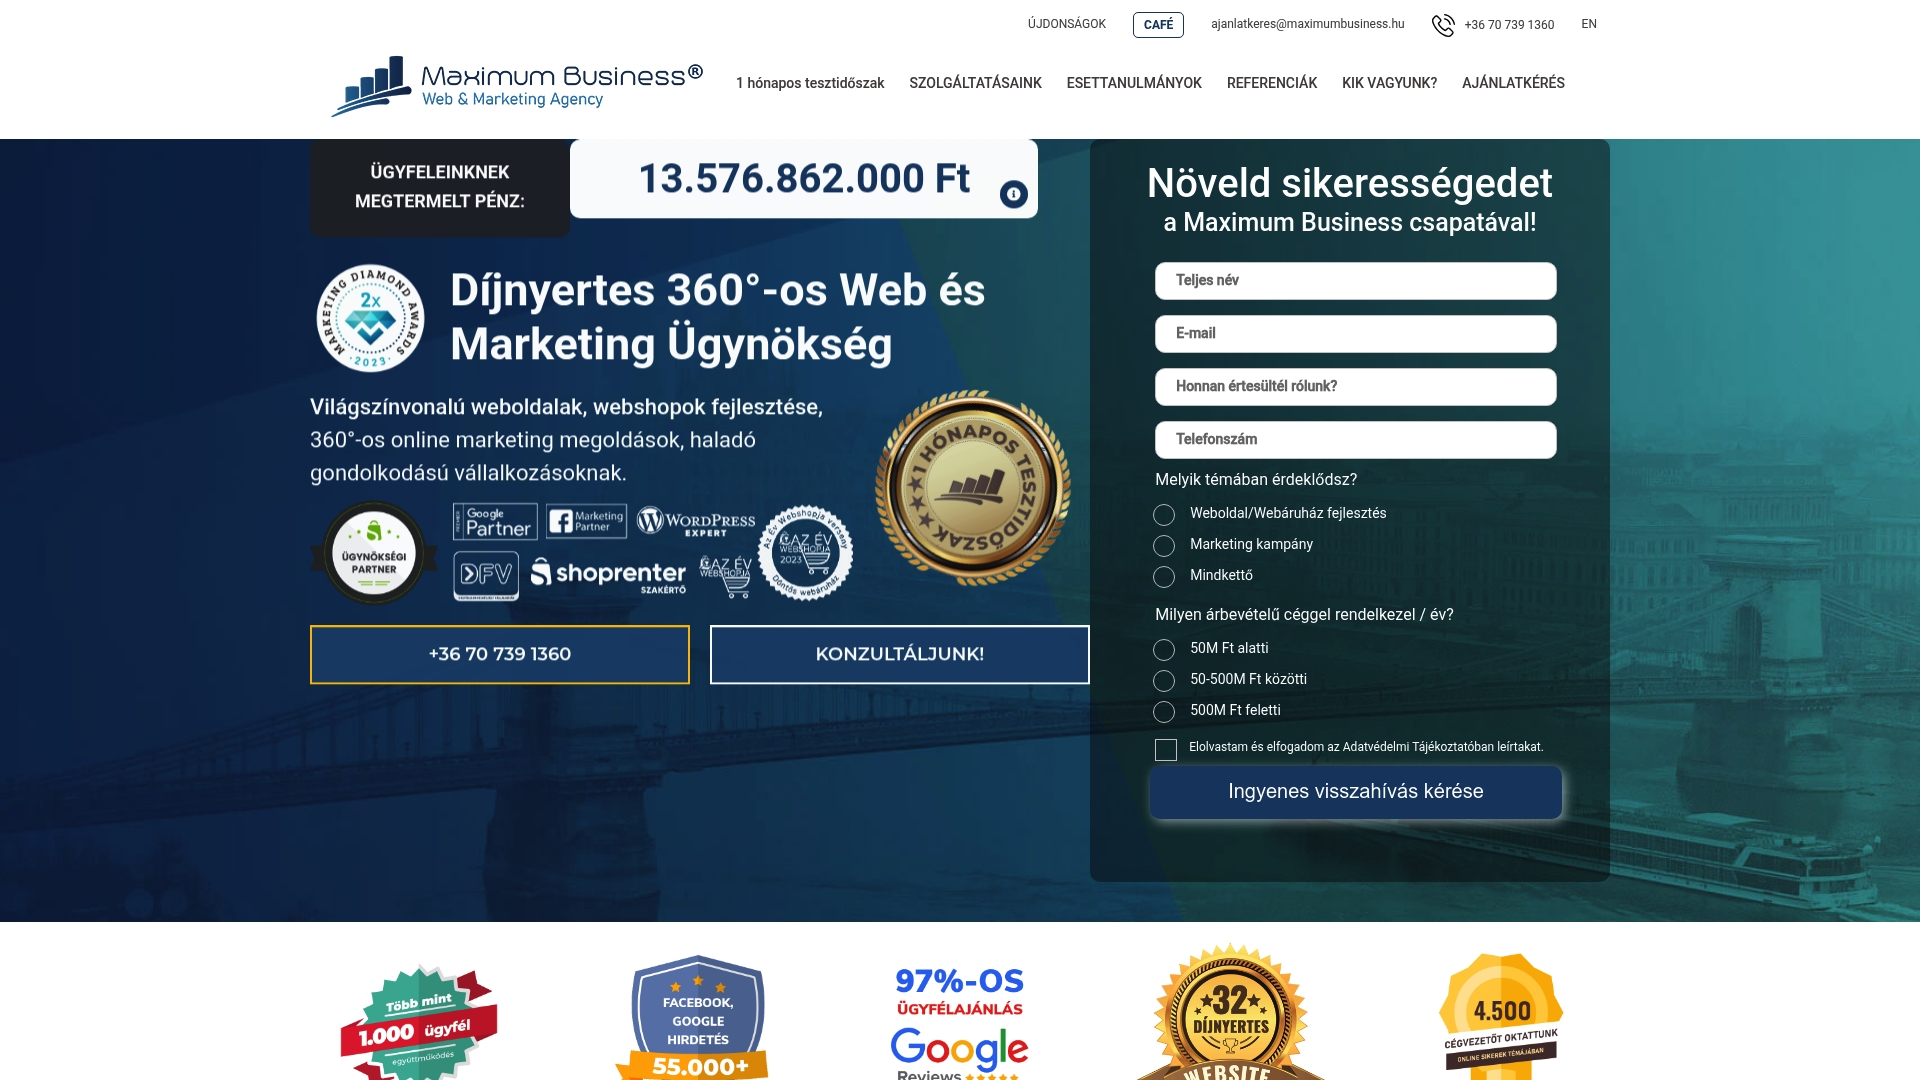Click the Facebook Marketing Partner badge
This screenshot has width=1920, height=1080.
pos(585,520)
